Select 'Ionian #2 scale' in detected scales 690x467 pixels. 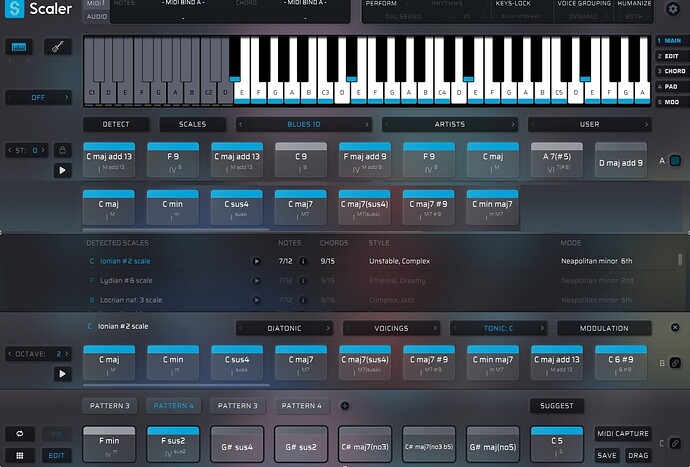click(125, 261)
